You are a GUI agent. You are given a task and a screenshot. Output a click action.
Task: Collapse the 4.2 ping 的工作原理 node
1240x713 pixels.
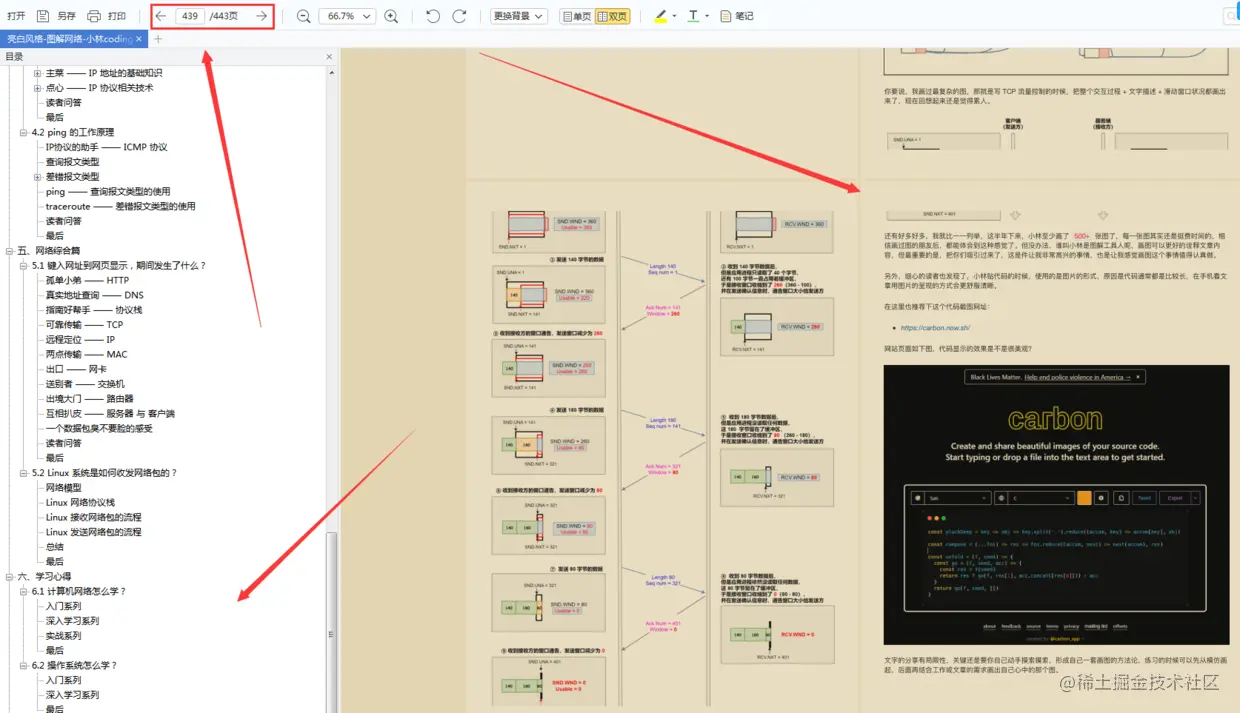23,132
